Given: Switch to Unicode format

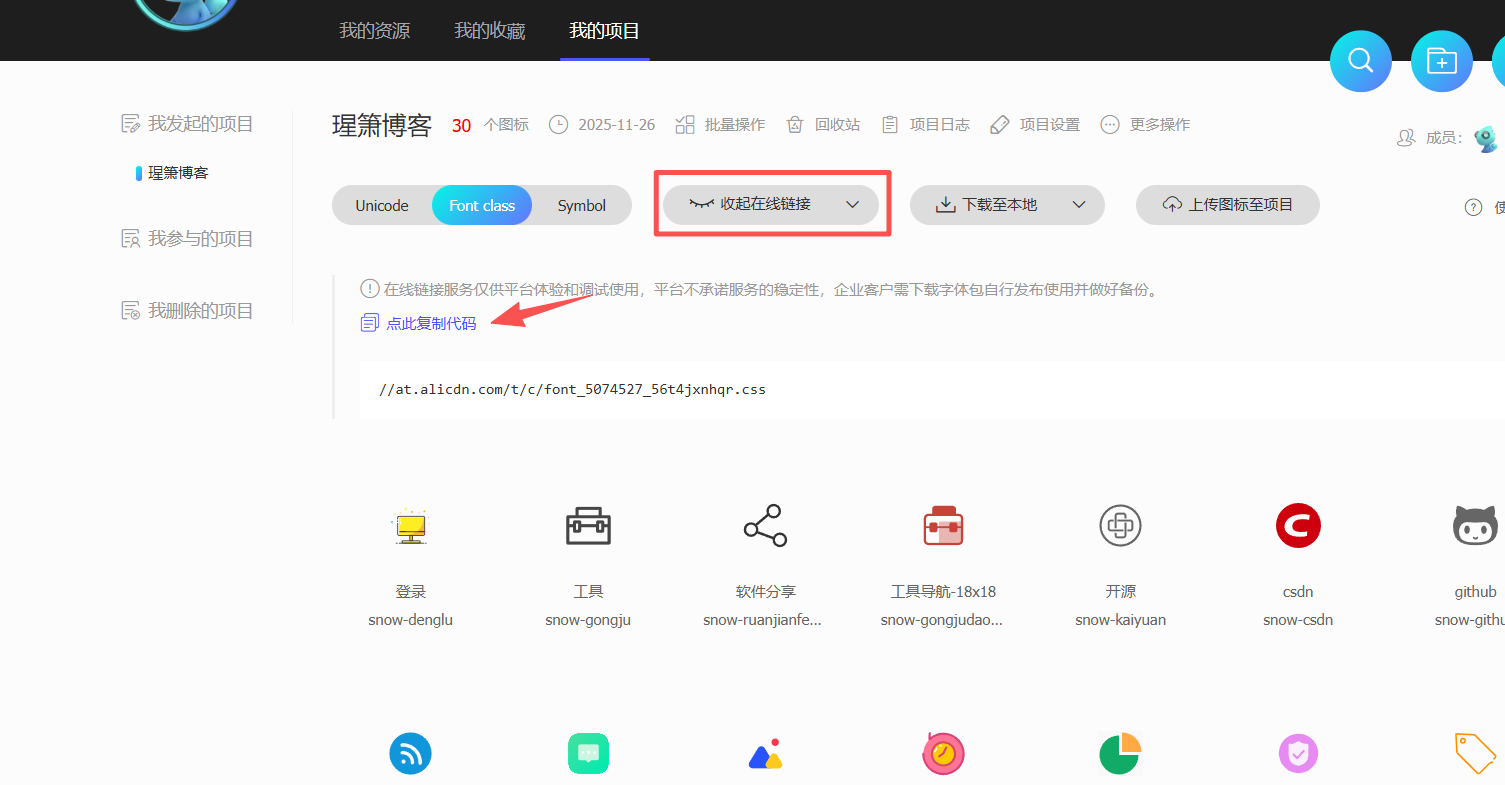Looking at the screenshot, I should coord(382,206).
